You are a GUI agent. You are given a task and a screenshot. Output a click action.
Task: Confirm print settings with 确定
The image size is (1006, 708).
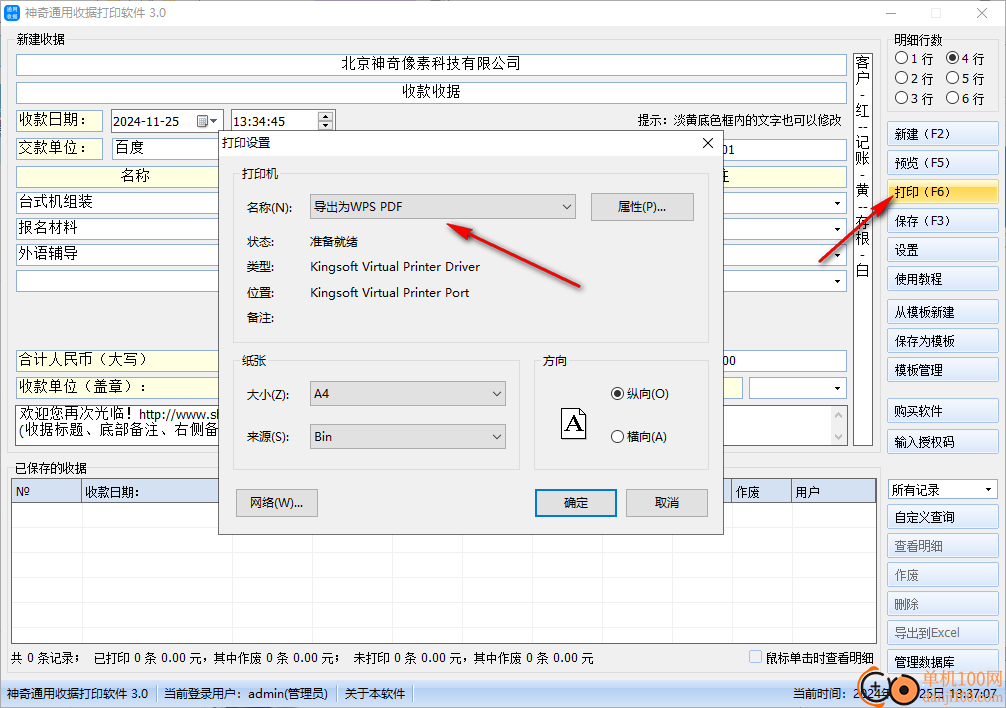pos(575,503)
